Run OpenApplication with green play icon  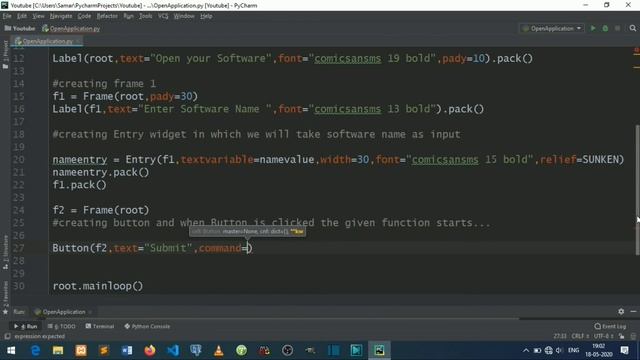[593, 28]
